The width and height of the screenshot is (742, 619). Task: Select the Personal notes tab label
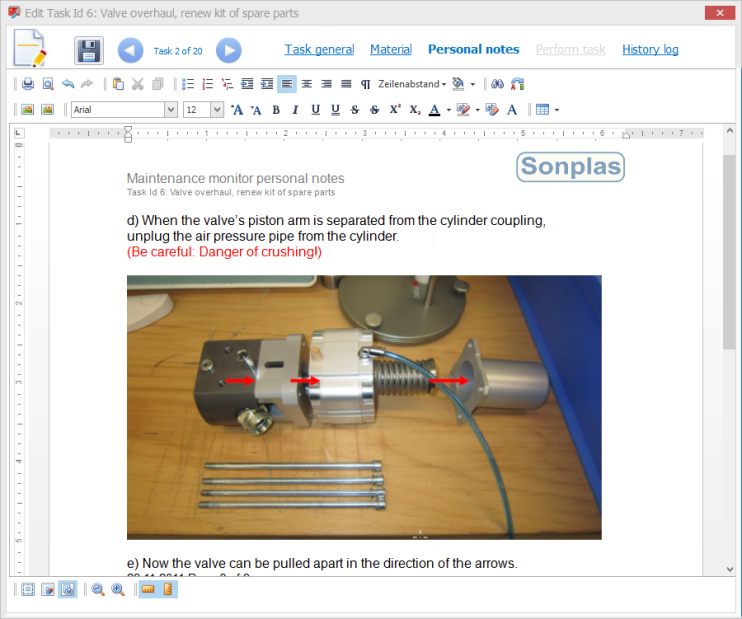[x=473, y=49]
